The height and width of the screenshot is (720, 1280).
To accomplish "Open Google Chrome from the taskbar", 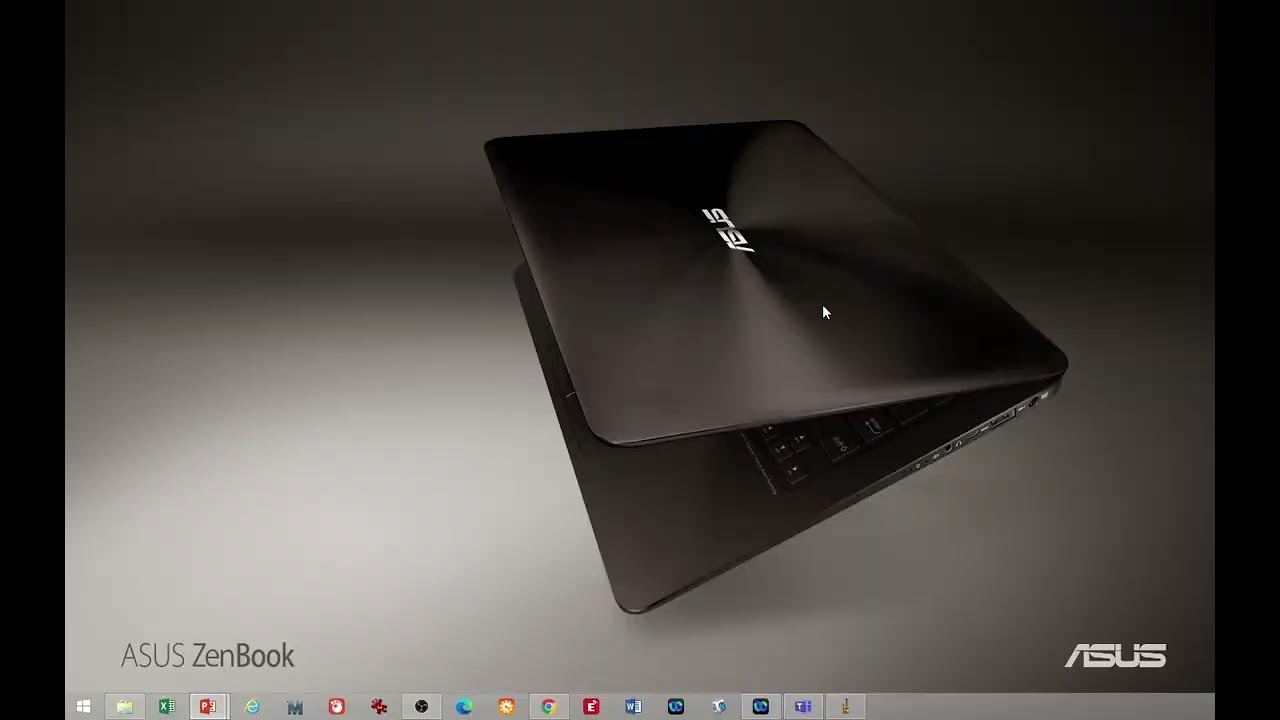I will pyautogui.click(x=548, y=707).
